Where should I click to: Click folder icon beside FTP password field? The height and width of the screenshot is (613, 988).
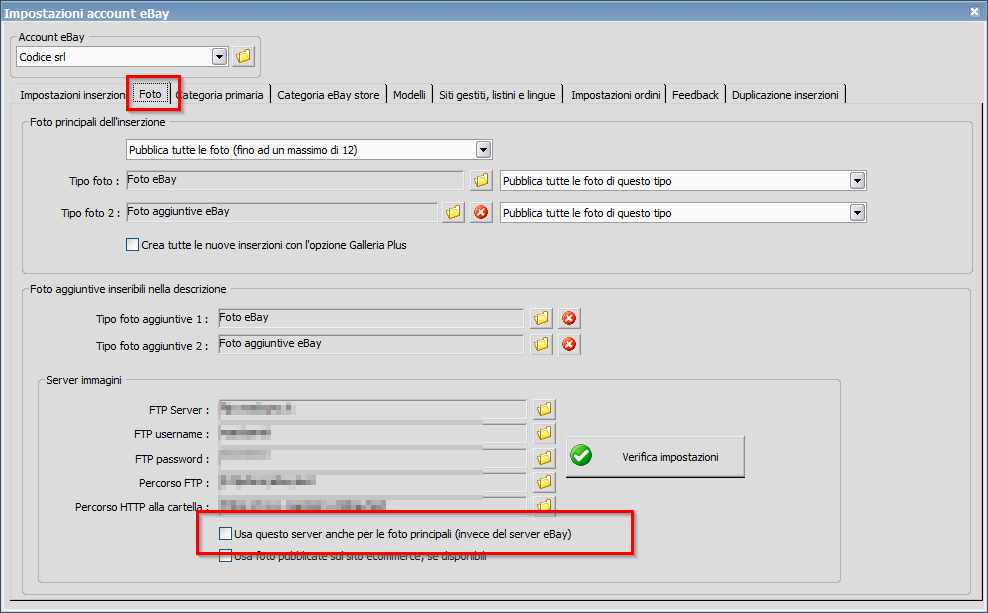[544, 458]
